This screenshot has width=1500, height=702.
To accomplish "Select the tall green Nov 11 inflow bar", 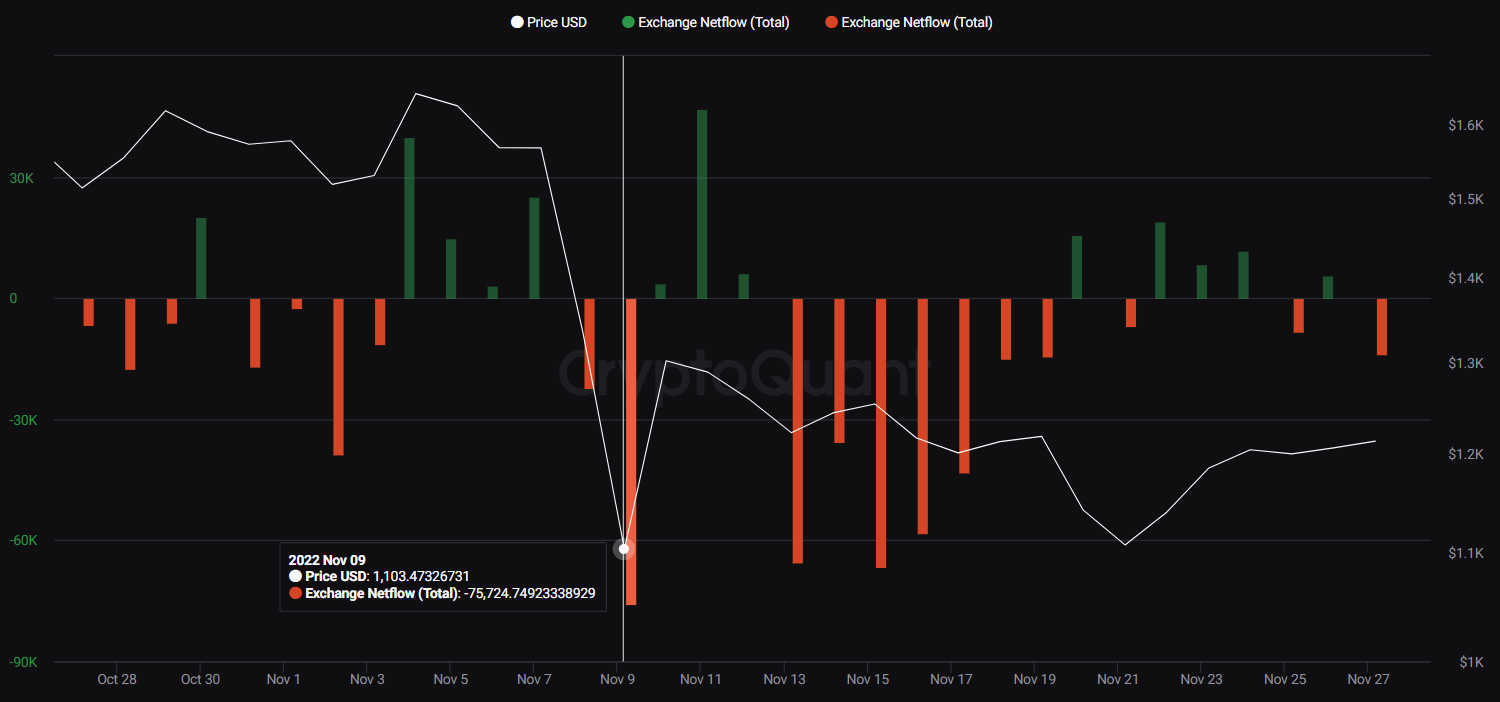I will point(702,204).
